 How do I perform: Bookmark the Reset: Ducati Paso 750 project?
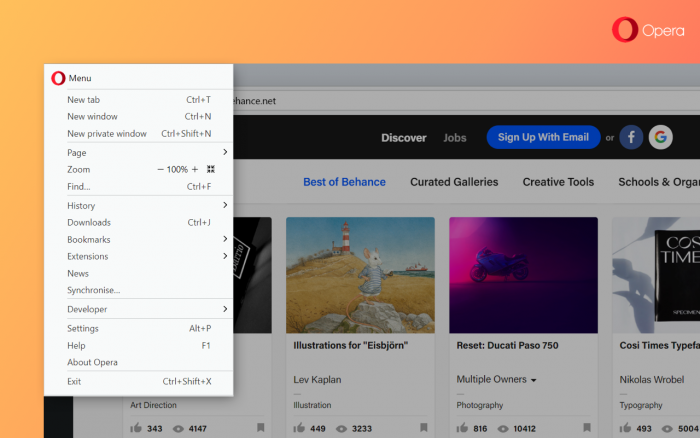pyautogui.click(x=586, y=428)
